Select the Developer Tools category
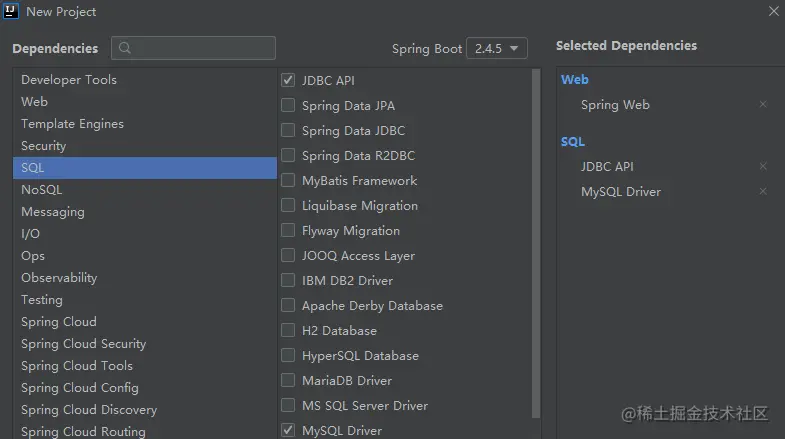This screenshot has width=785, height=439. pyautogui.click(x=69, y=80)
